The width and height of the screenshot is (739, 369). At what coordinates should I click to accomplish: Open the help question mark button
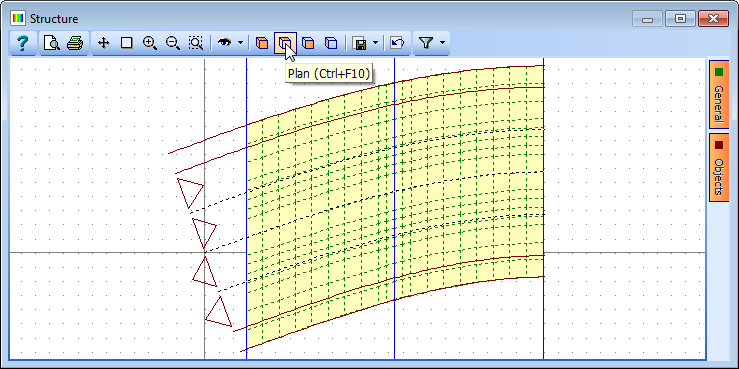[x=22, y=43]
